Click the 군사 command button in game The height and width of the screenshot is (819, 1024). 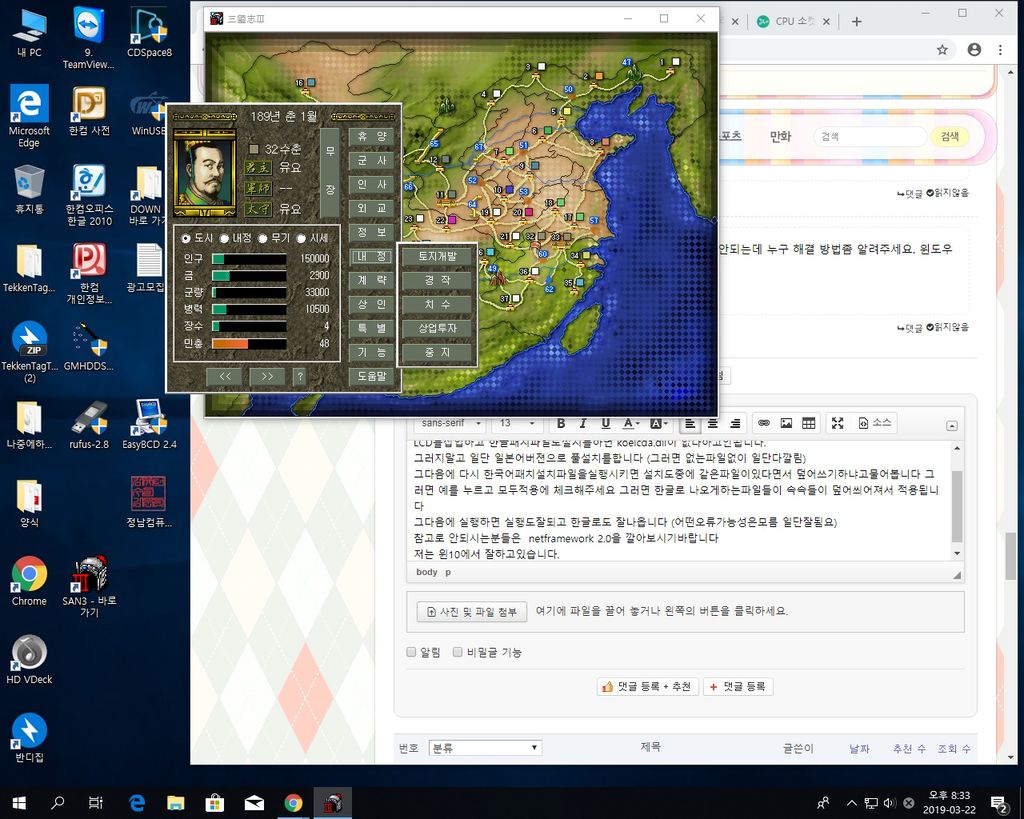click(372, 161)
